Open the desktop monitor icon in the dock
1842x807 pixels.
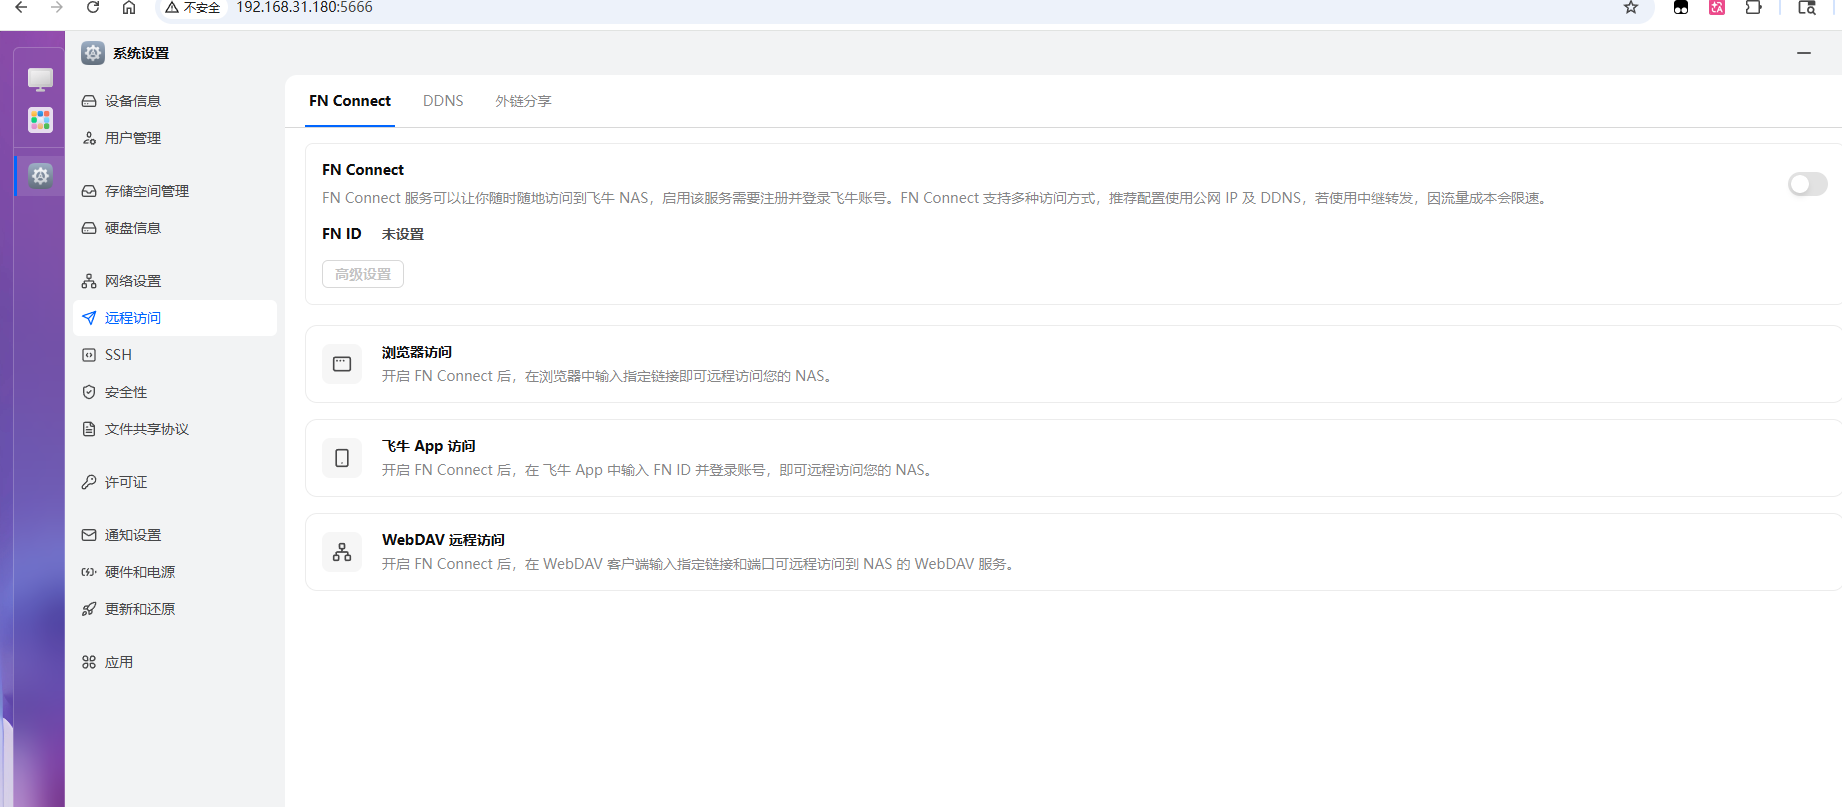click(x=40, y=79)
